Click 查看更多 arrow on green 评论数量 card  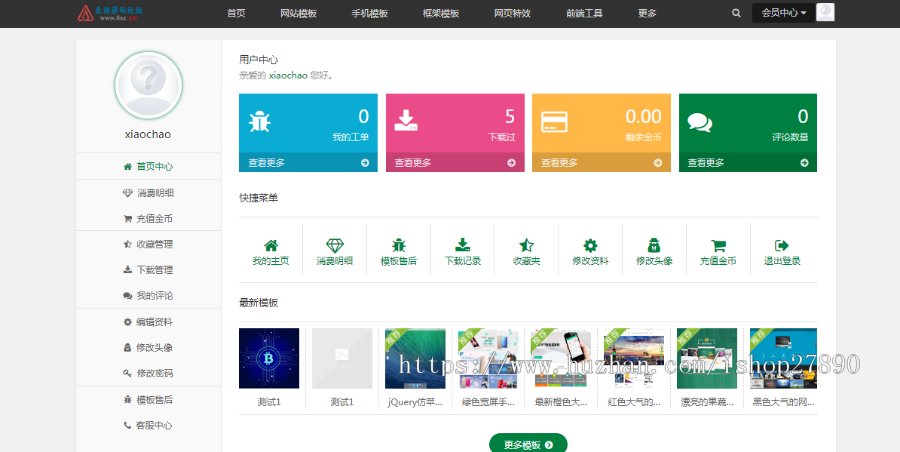click(x=804, y=163)
